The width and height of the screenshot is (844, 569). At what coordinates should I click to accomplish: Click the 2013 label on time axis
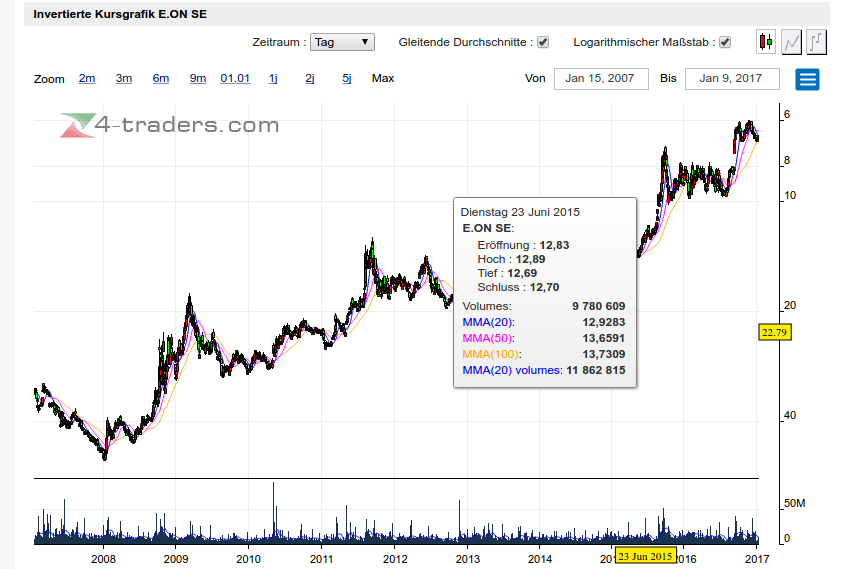click(468, 559)
